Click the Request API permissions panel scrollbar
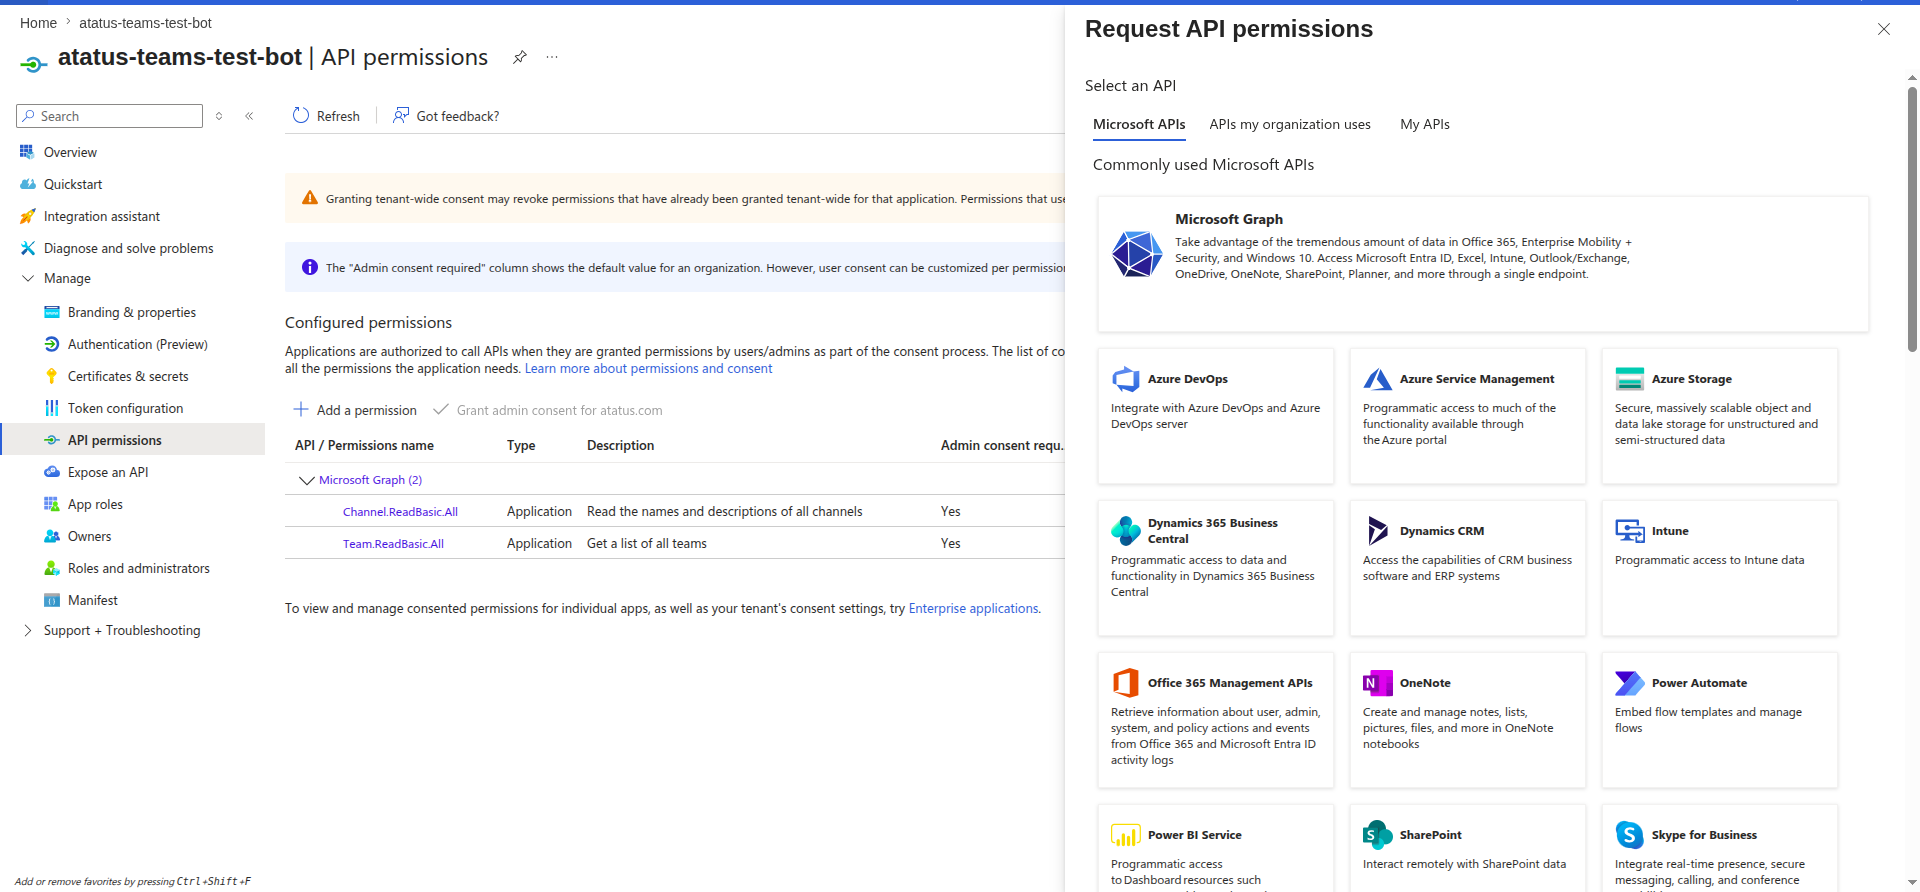Viewport: 1920px width, 892px height. pos(1912,220)
